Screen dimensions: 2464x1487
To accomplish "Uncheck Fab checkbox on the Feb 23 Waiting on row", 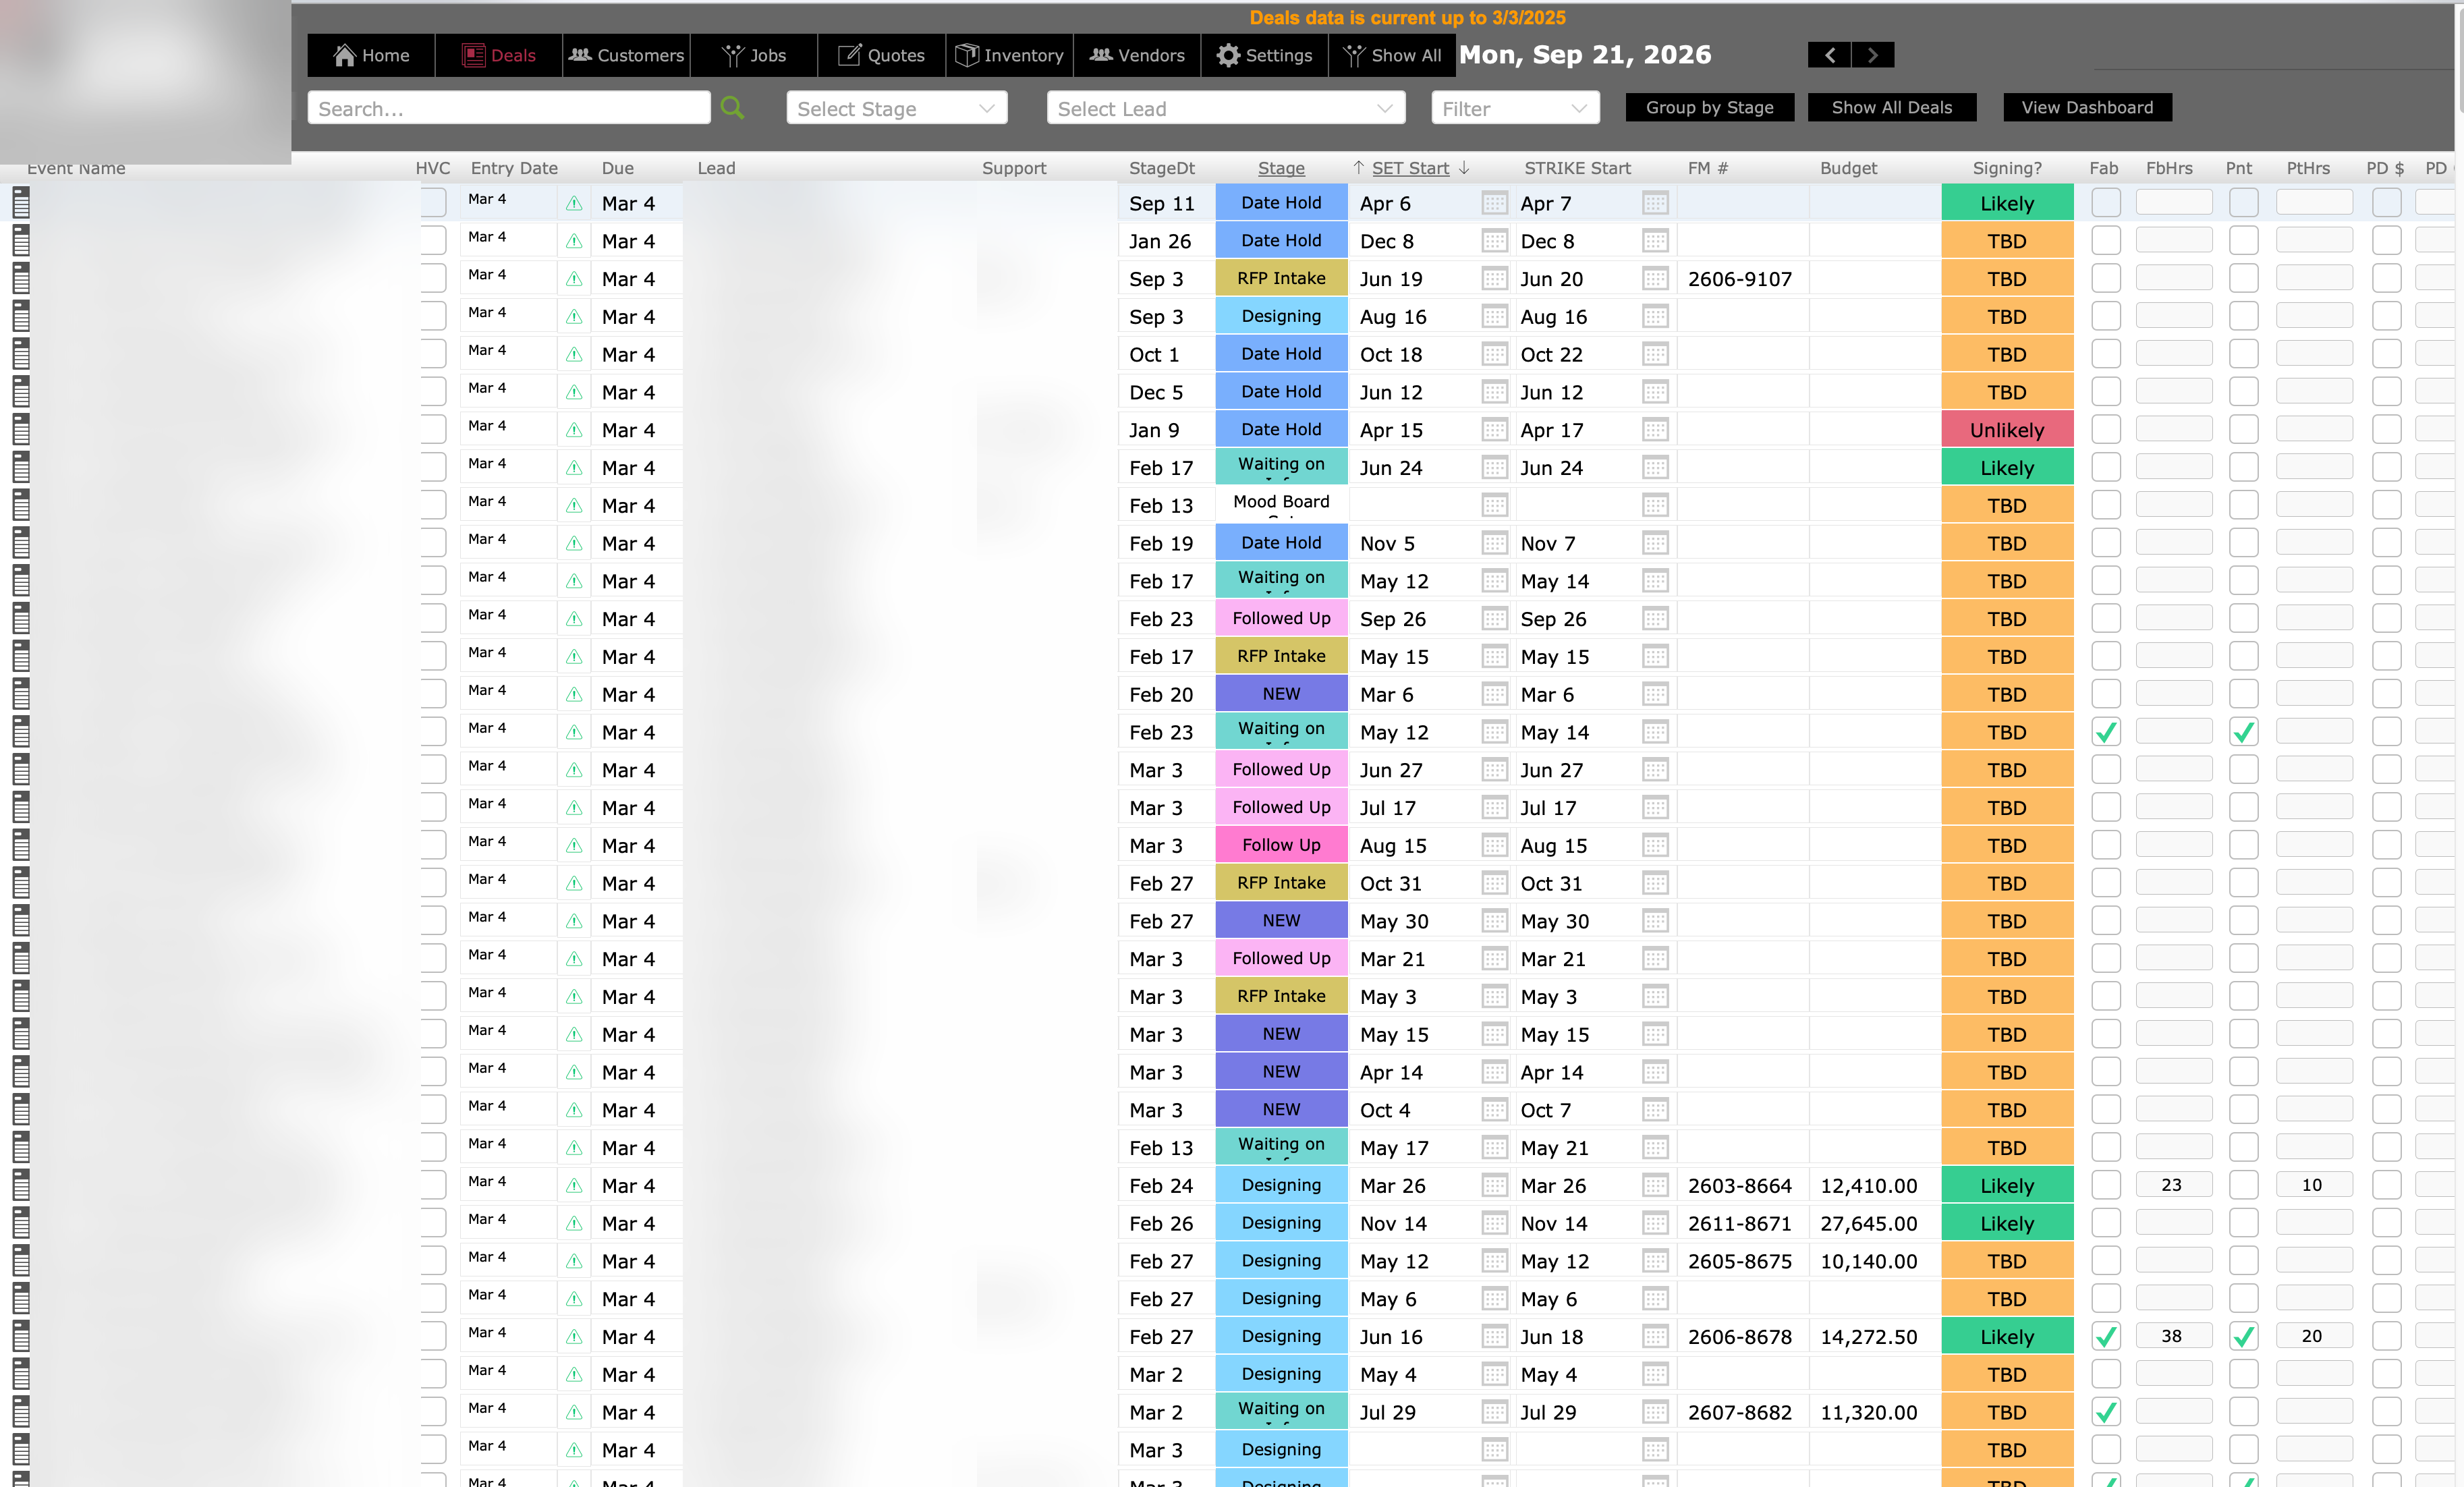I will pos(2106,732).
